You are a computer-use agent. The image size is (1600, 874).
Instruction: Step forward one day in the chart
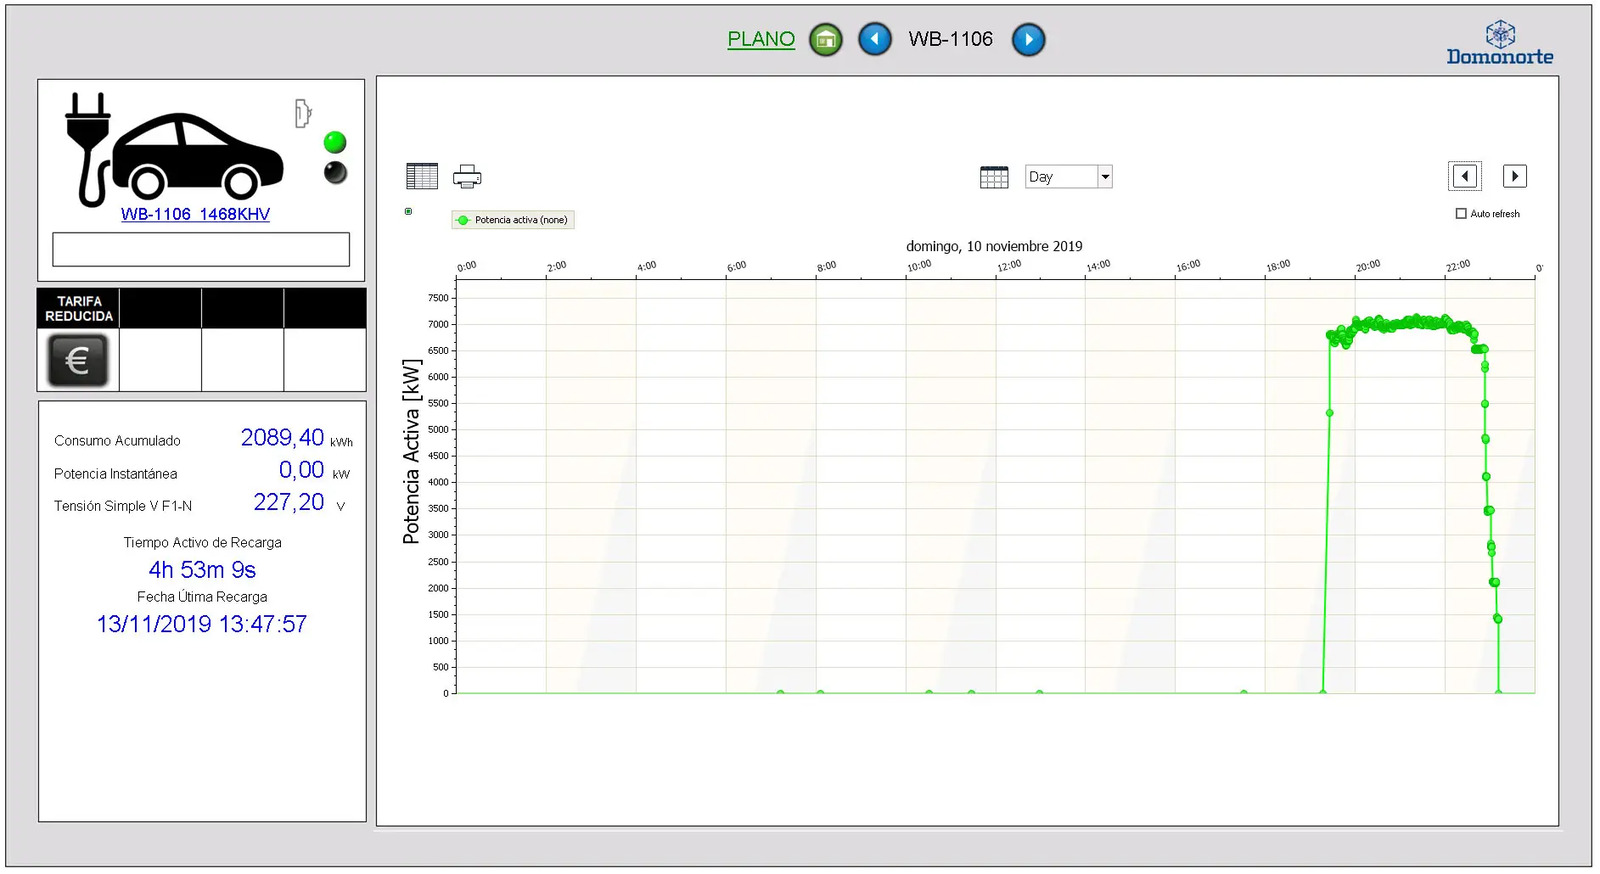[1514, 176]
